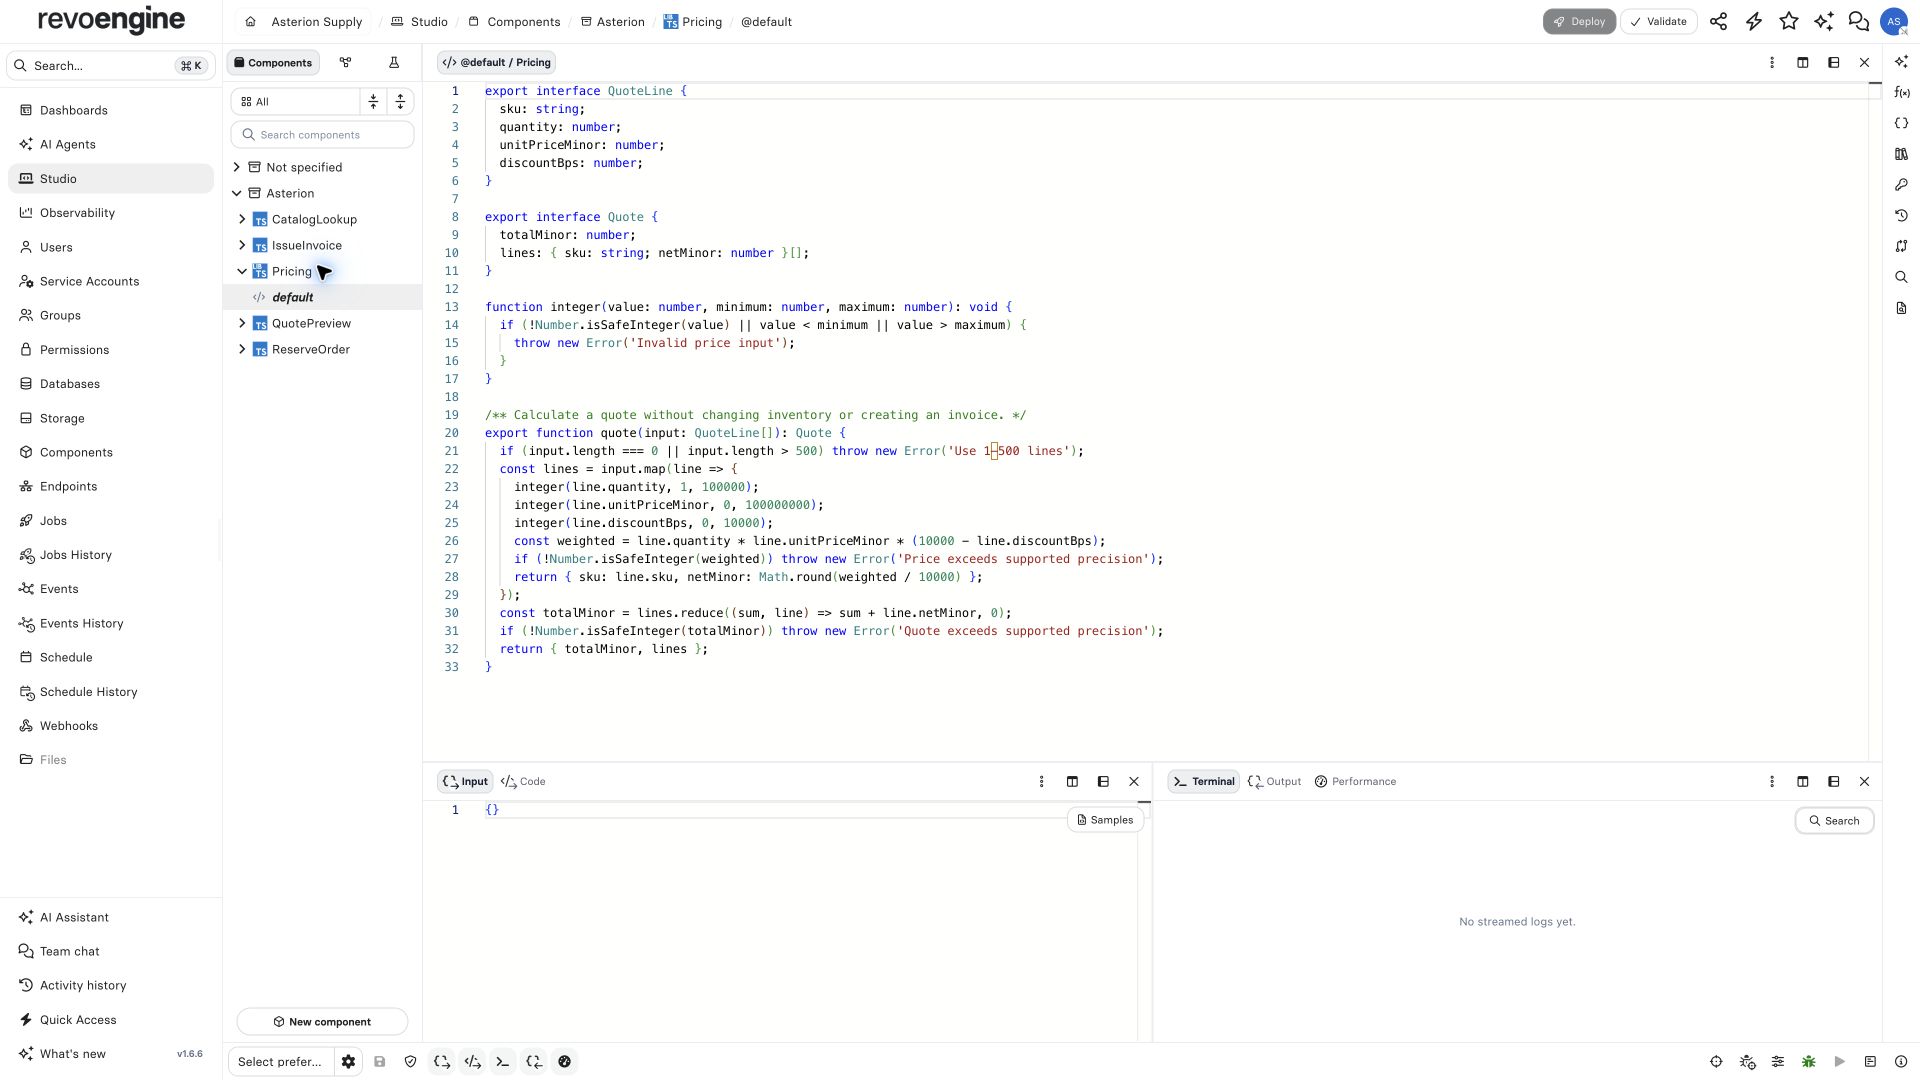Open version history clock icon in right rail
This screenshot has height=1080, width=1920.
coord(1901,215)
